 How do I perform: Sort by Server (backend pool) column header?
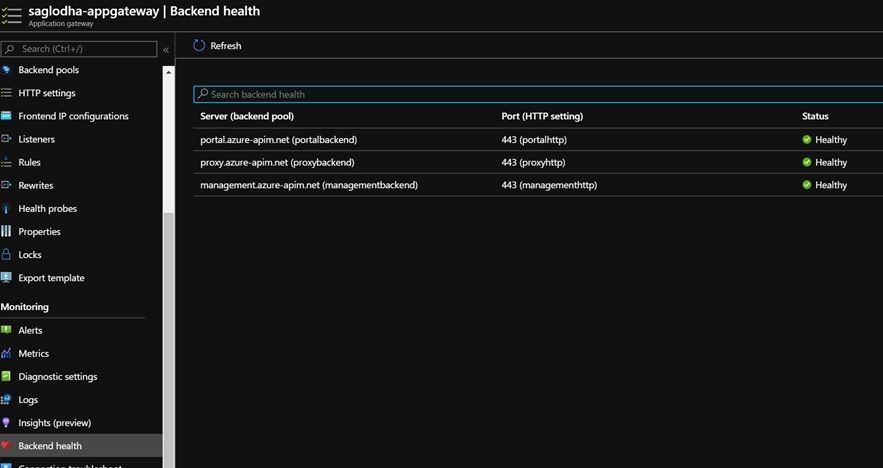[x=247, y=116]
